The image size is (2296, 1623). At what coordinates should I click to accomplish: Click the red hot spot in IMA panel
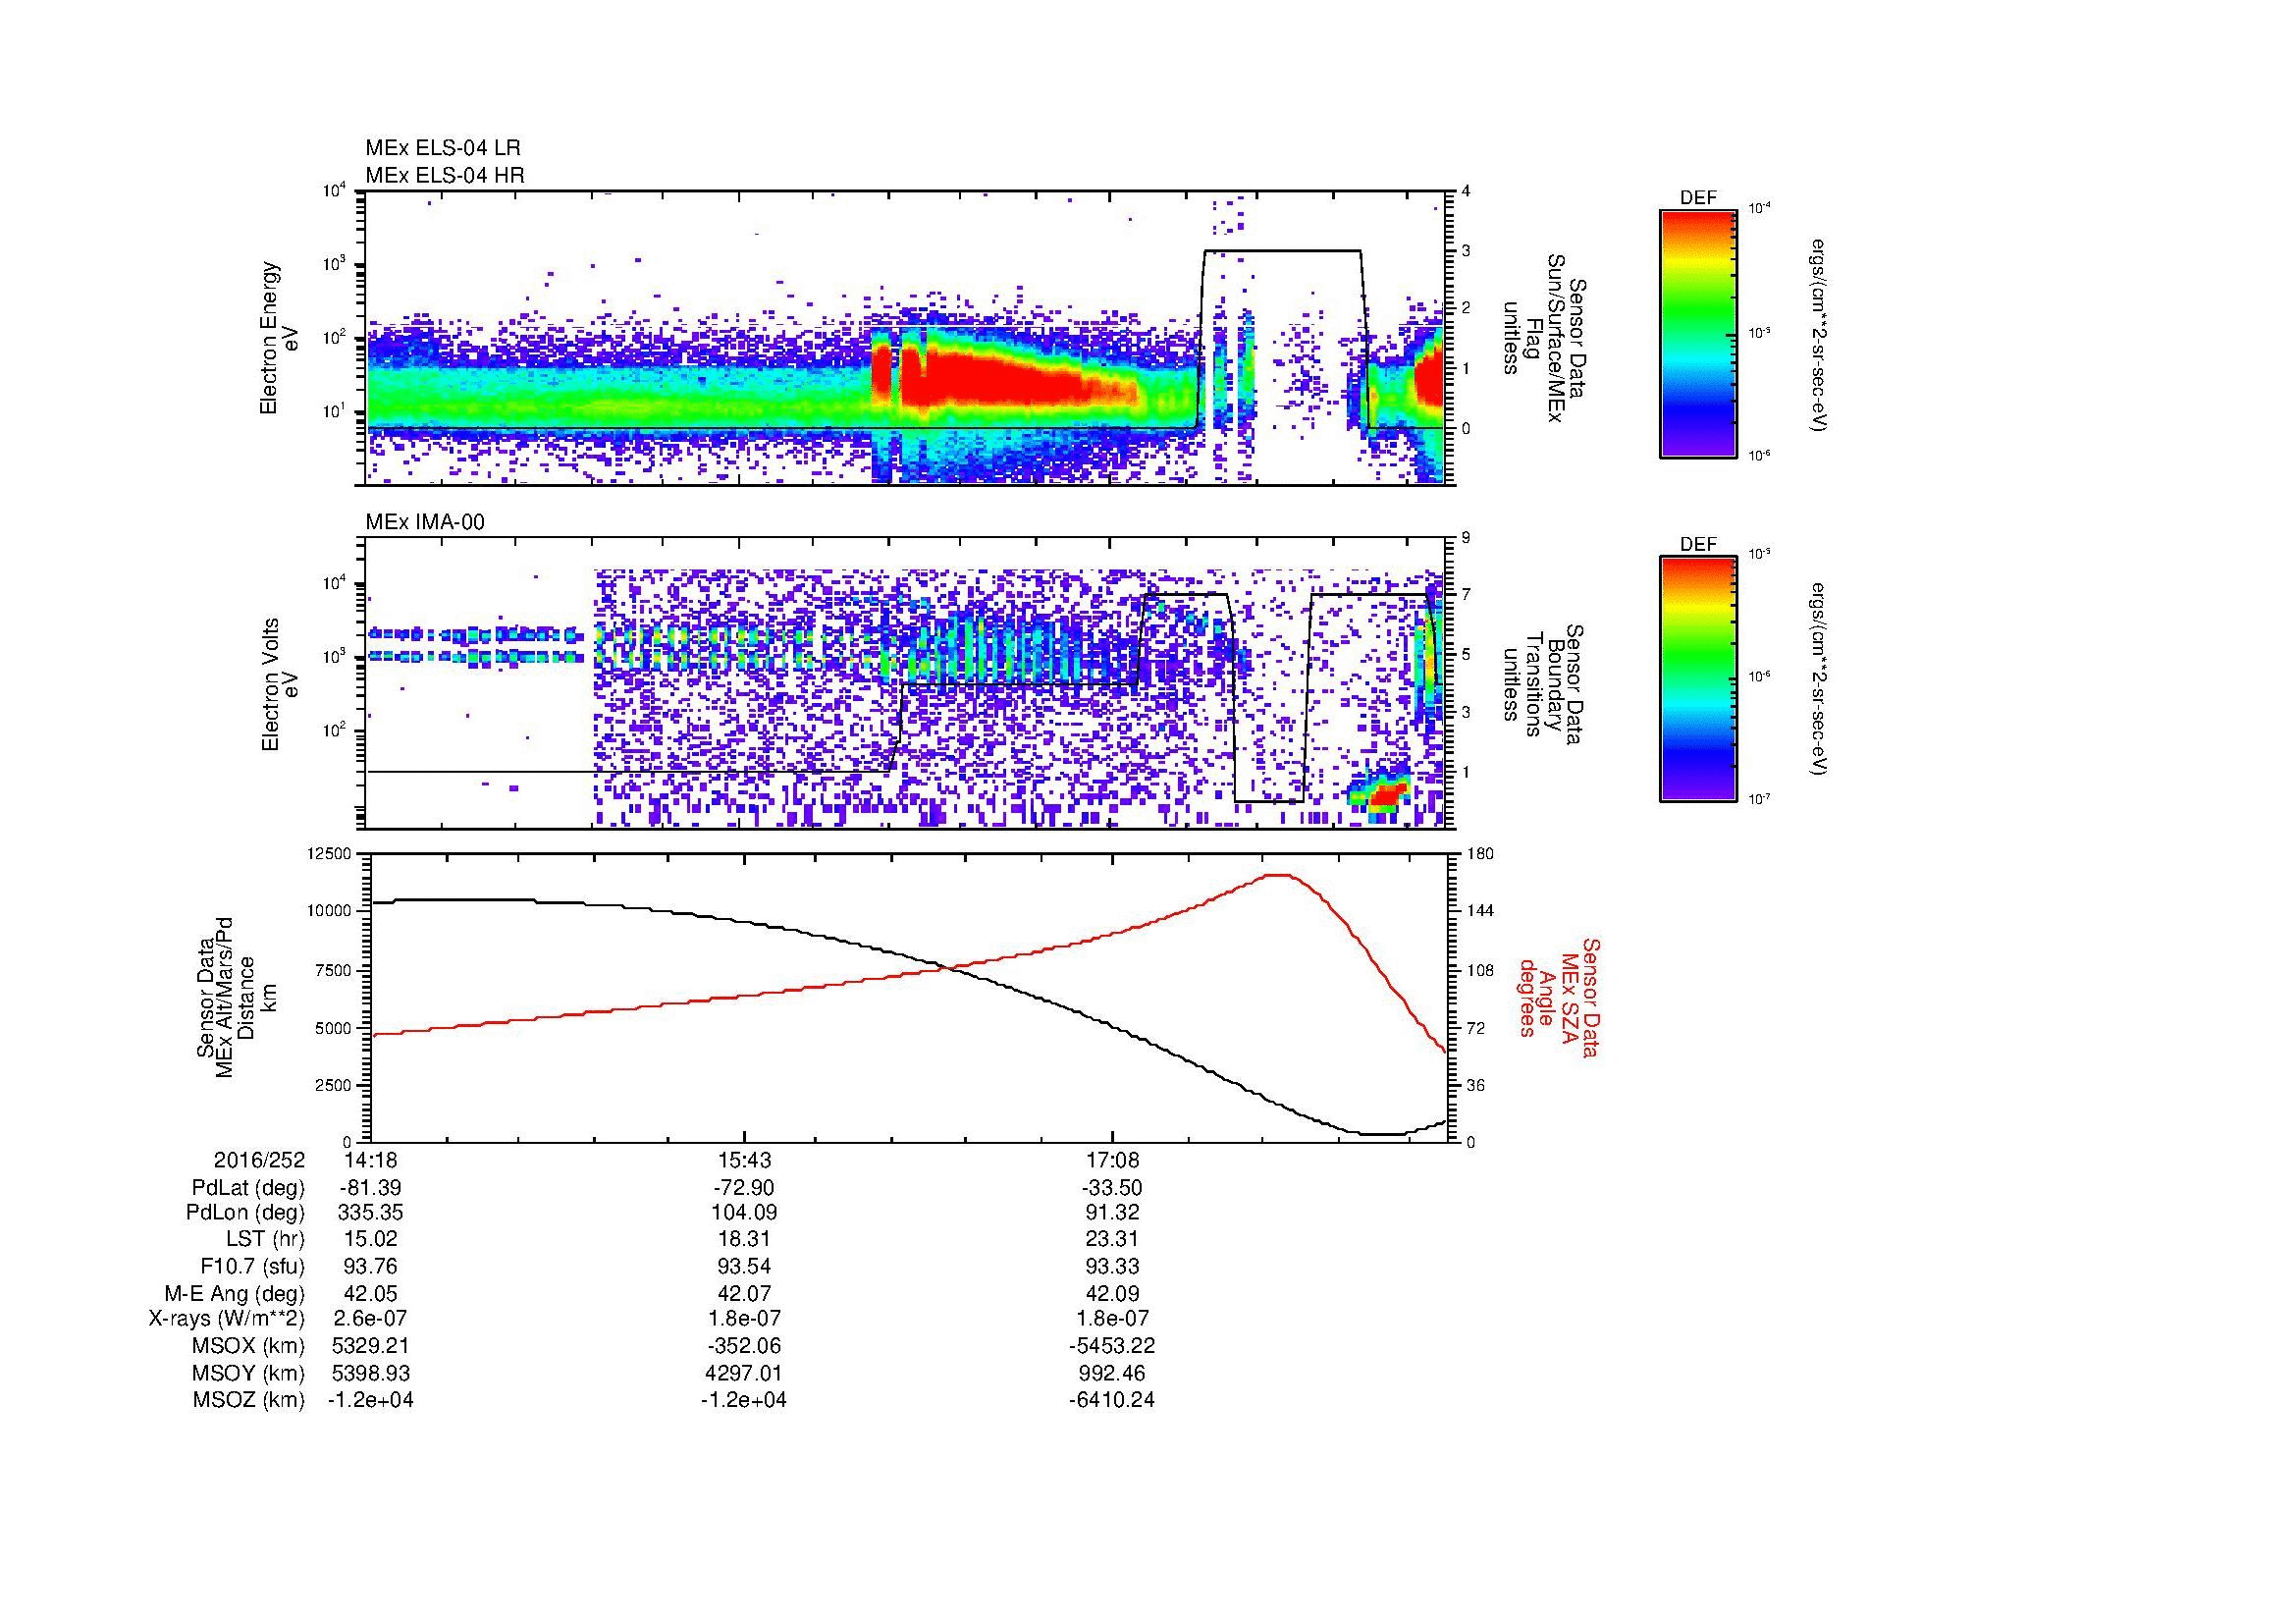click(1388, 794)
